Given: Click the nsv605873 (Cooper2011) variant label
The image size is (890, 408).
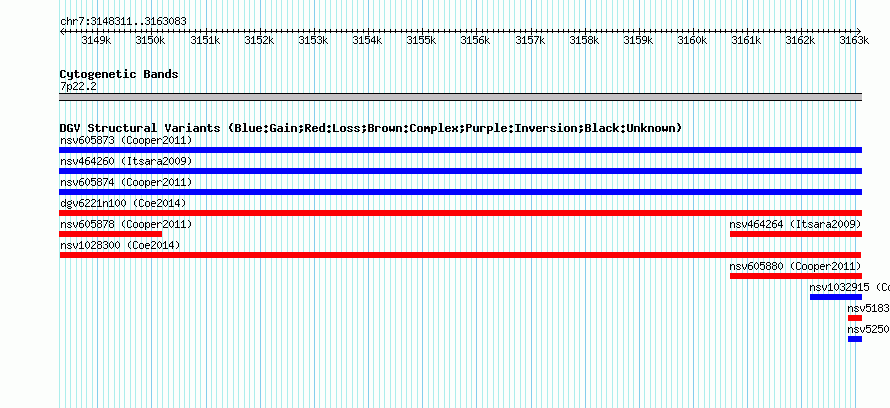Looking at the screenshot, I should tap(126, 140).
